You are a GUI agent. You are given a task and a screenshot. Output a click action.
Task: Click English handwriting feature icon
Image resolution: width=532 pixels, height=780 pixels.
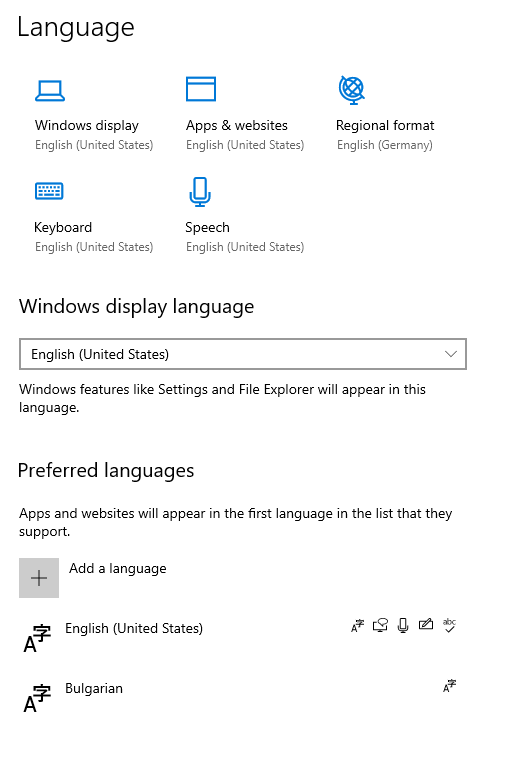point(426,624)
